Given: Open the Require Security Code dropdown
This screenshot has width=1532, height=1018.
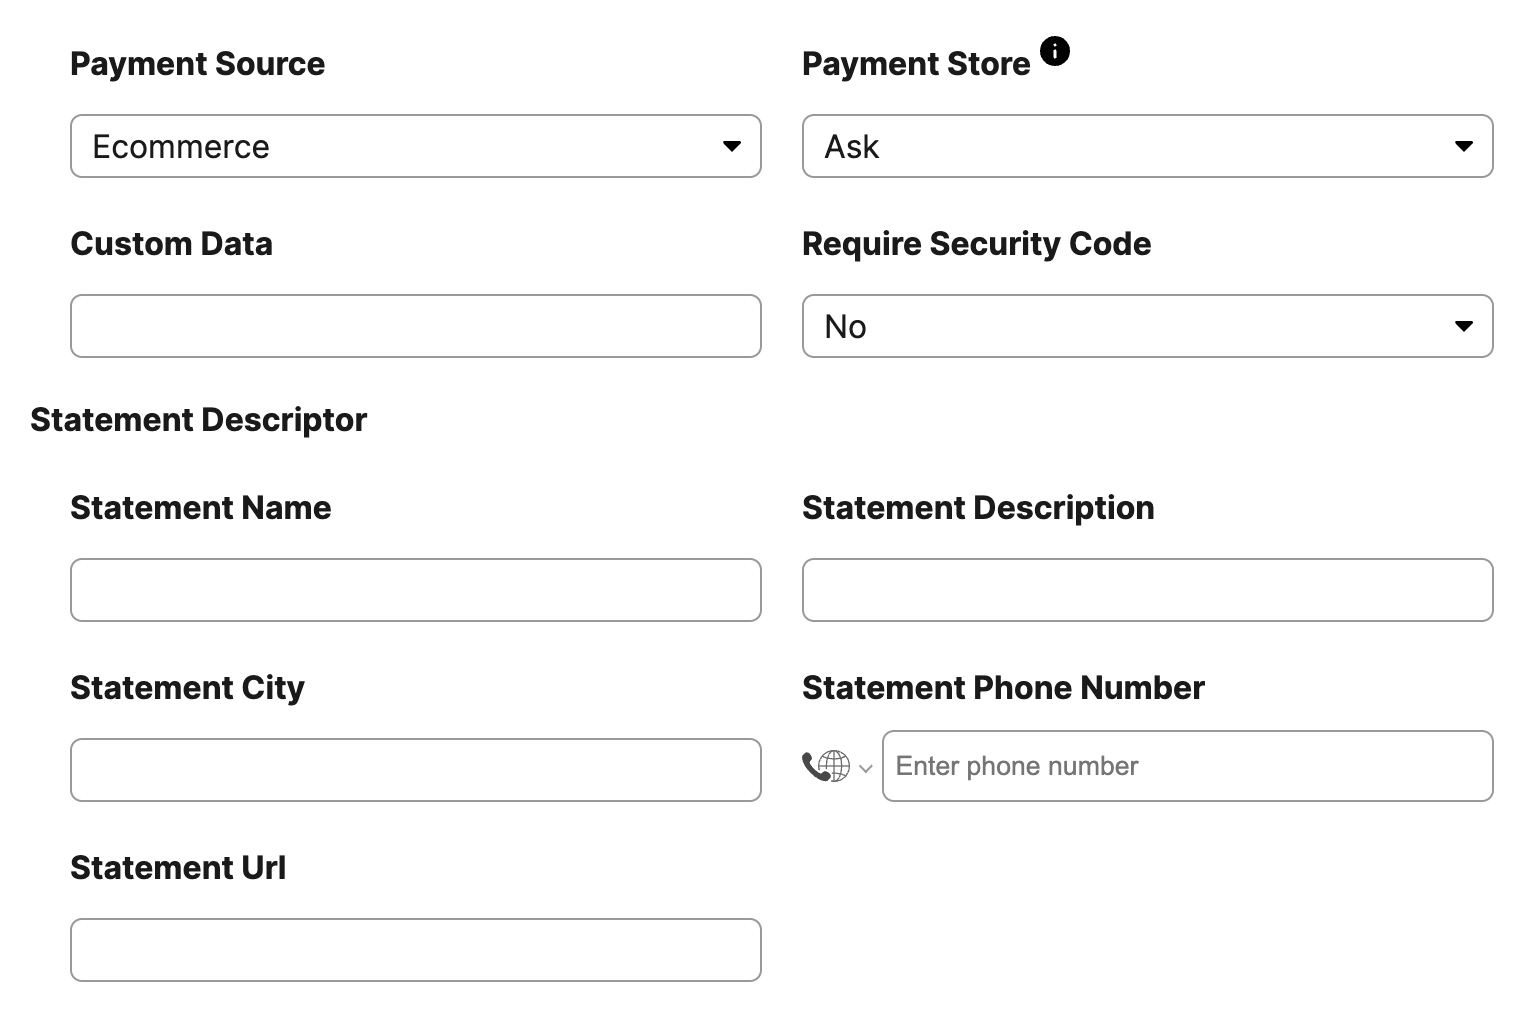Looking at the screenshot, I should click(x=1148, y=326).
